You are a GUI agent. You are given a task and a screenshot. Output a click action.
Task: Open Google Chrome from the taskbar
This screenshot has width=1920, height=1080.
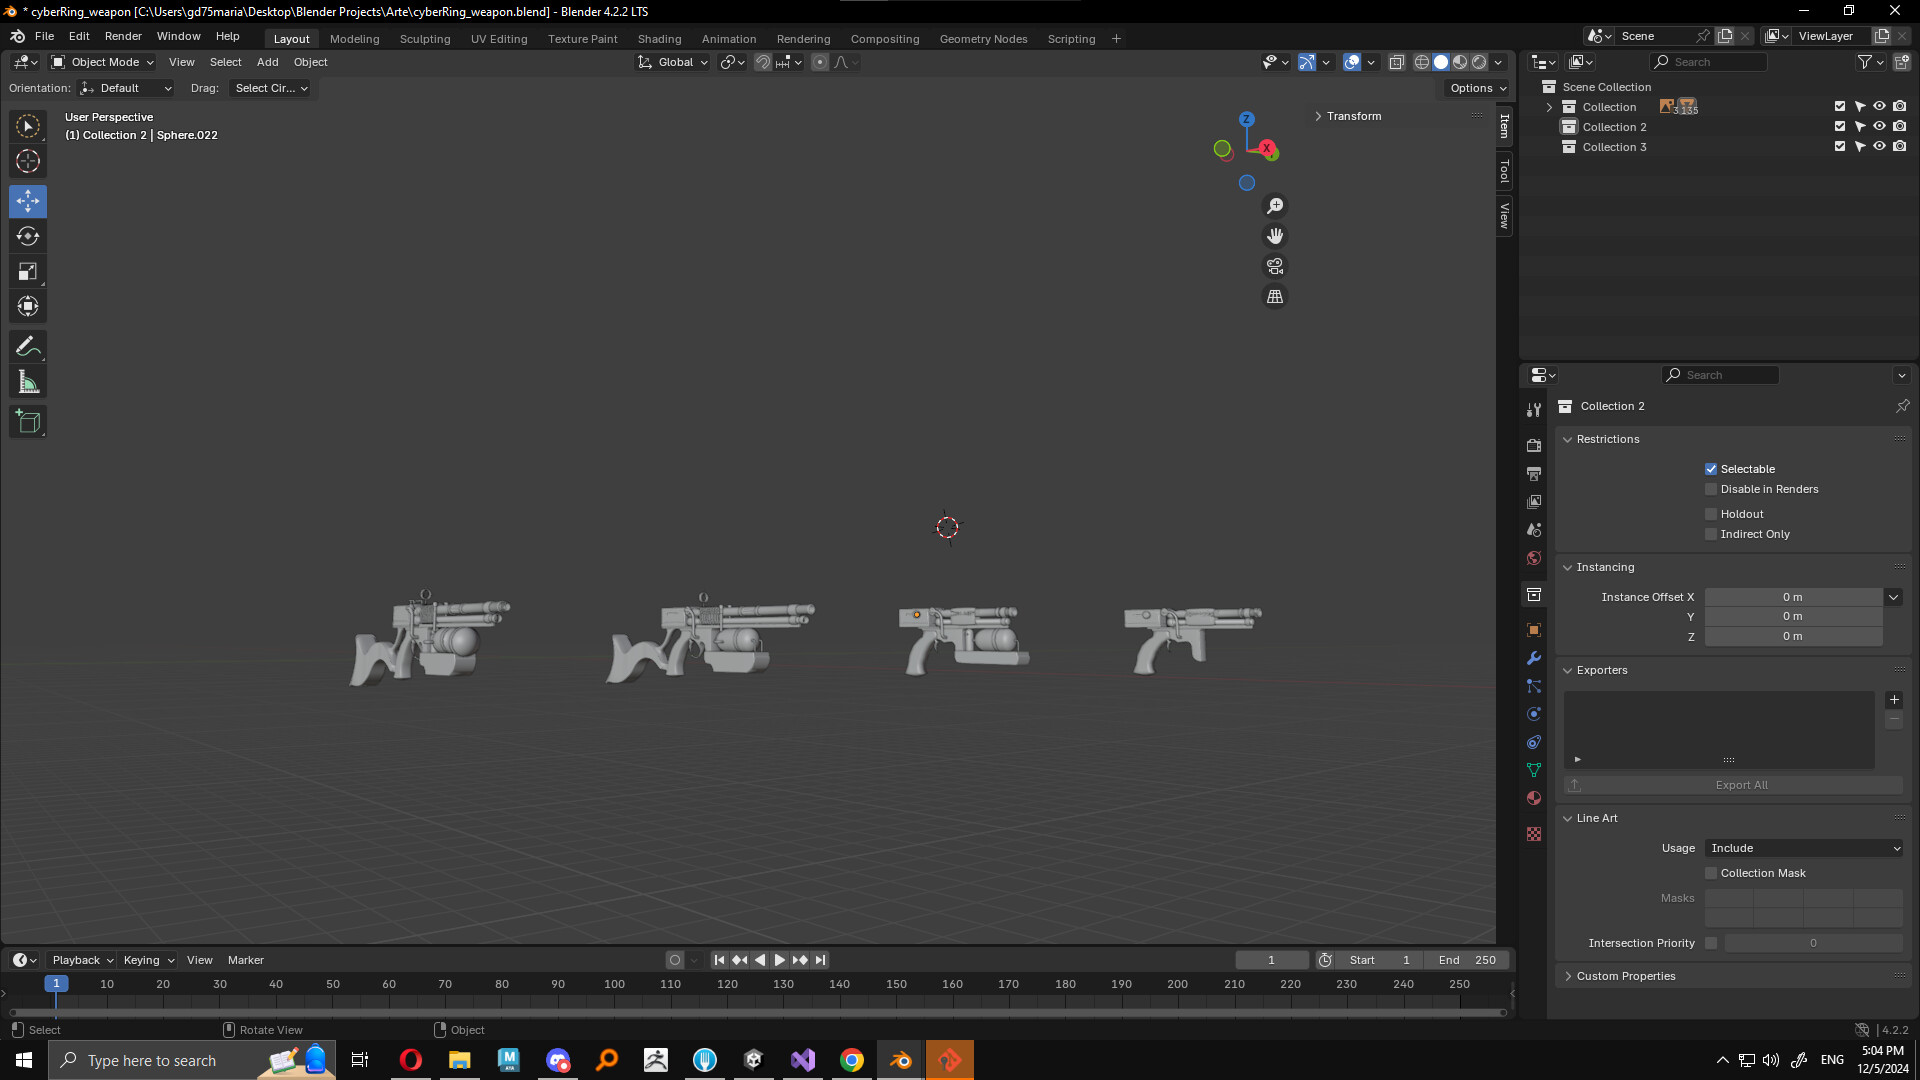(x=852, y=1060)
